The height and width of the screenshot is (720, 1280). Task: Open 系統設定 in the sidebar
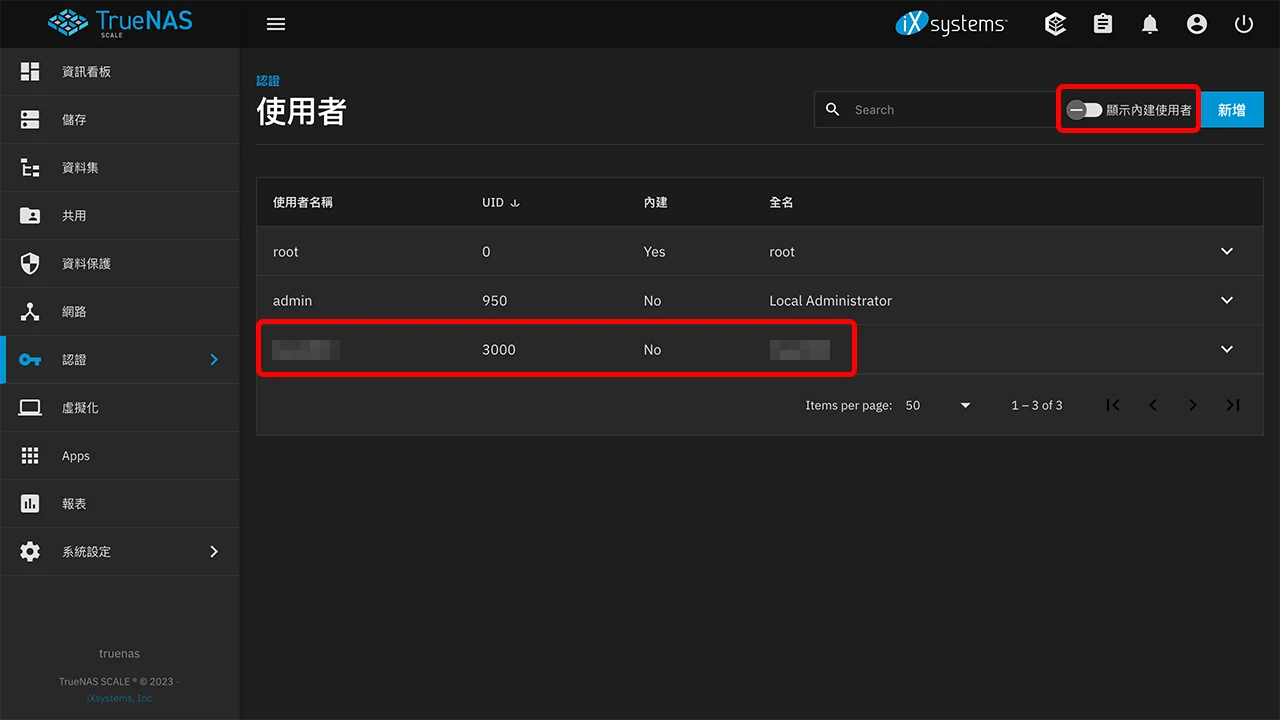(29, 551)
